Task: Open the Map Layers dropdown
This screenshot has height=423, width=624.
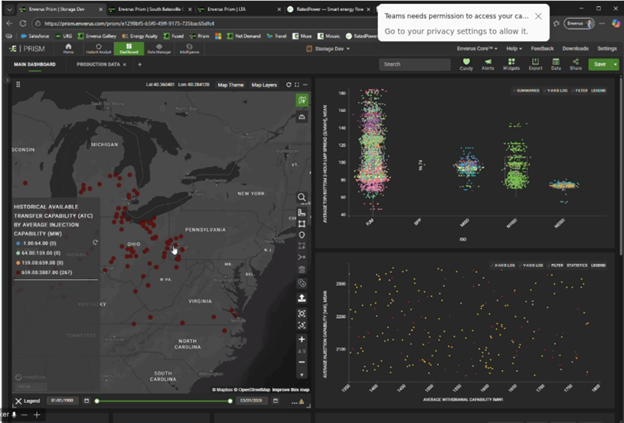Action: tap(264, 85)
